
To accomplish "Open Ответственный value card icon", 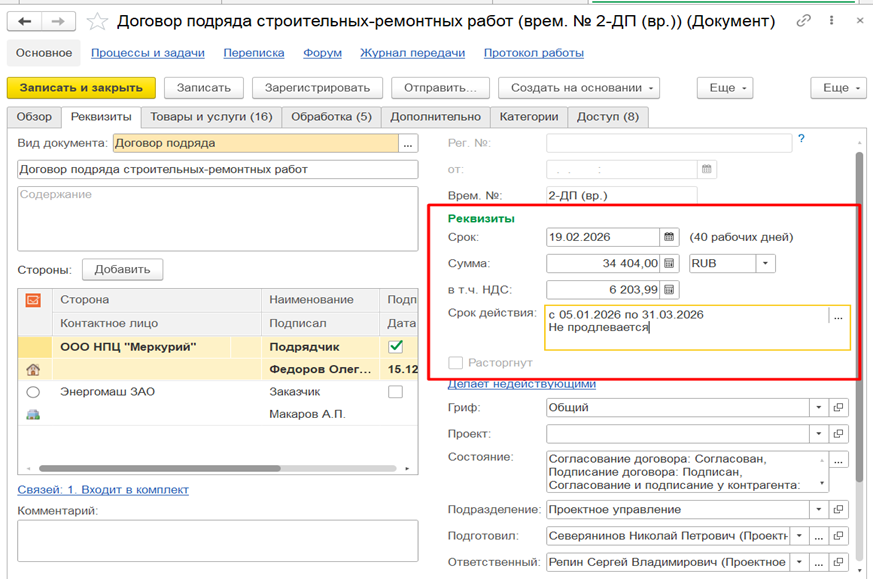I will tap(838, 562).
